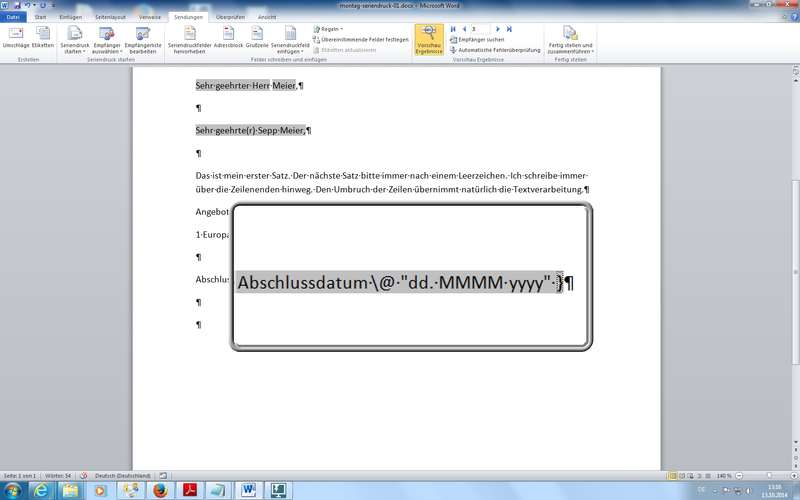Click Übereinstimmende Felder festlegen
800x500 pixels.
click(x=361, y=39)
